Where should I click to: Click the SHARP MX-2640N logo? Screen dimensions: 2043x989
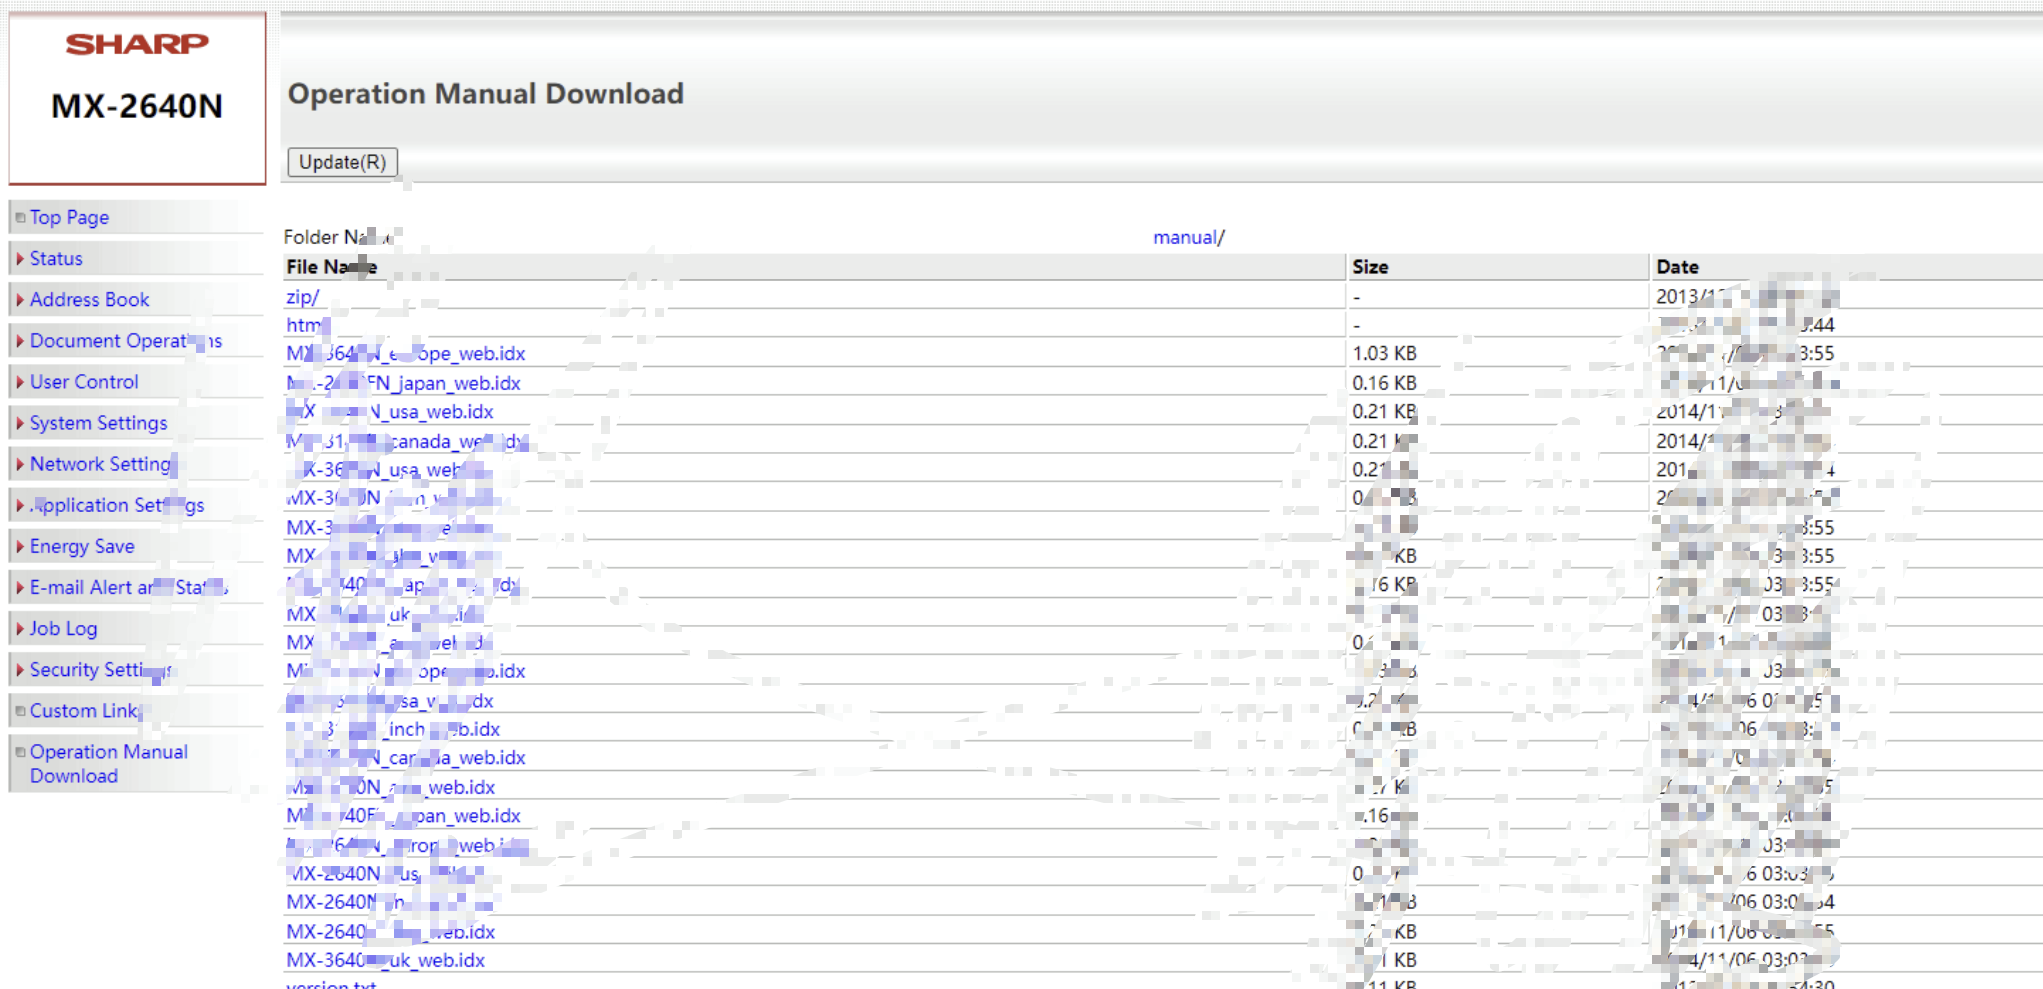pyautogui.click(x=137, y=80)
